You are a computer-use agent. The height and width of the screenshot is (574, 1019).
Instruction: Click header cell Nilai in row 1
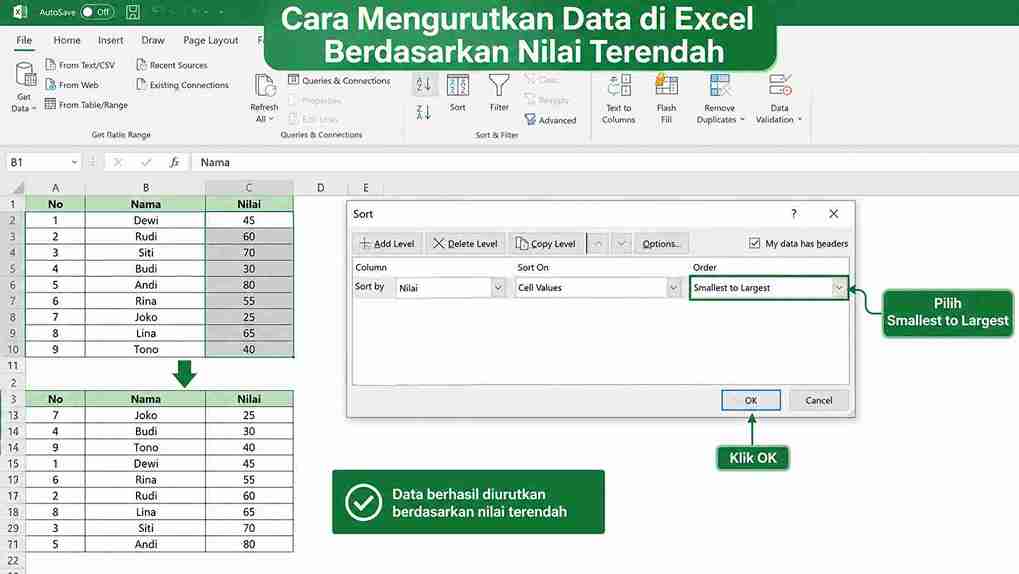249,204
